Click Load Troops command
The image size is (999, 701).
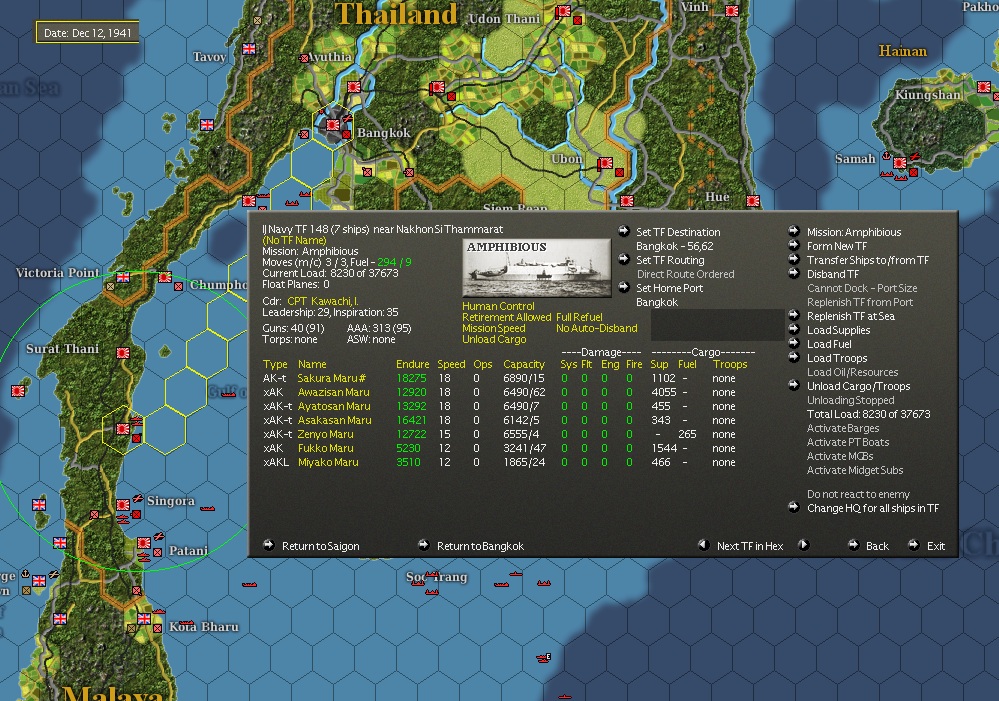point(837,358)
